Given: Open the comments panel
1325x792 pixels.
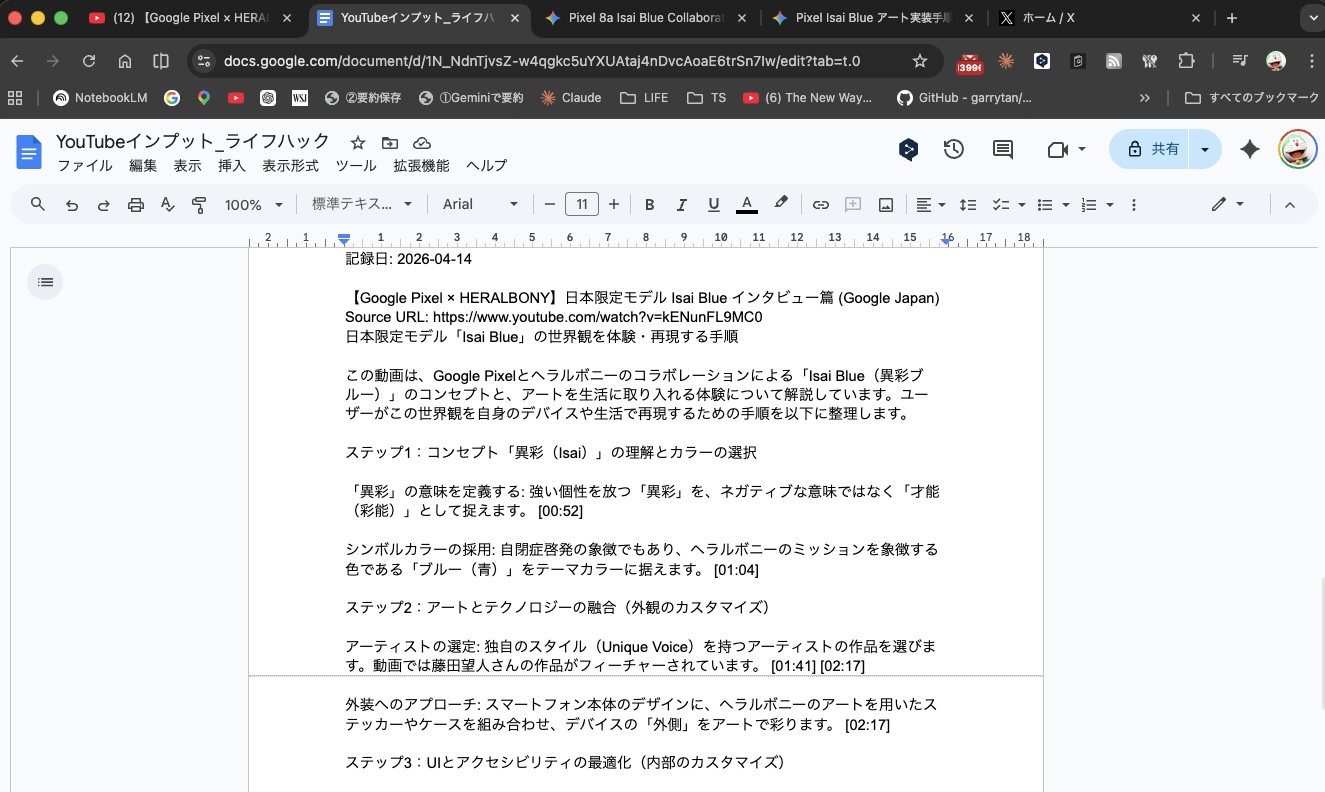Looking at the screenshot, I should pyautogui.click(x=1002, y=148).
